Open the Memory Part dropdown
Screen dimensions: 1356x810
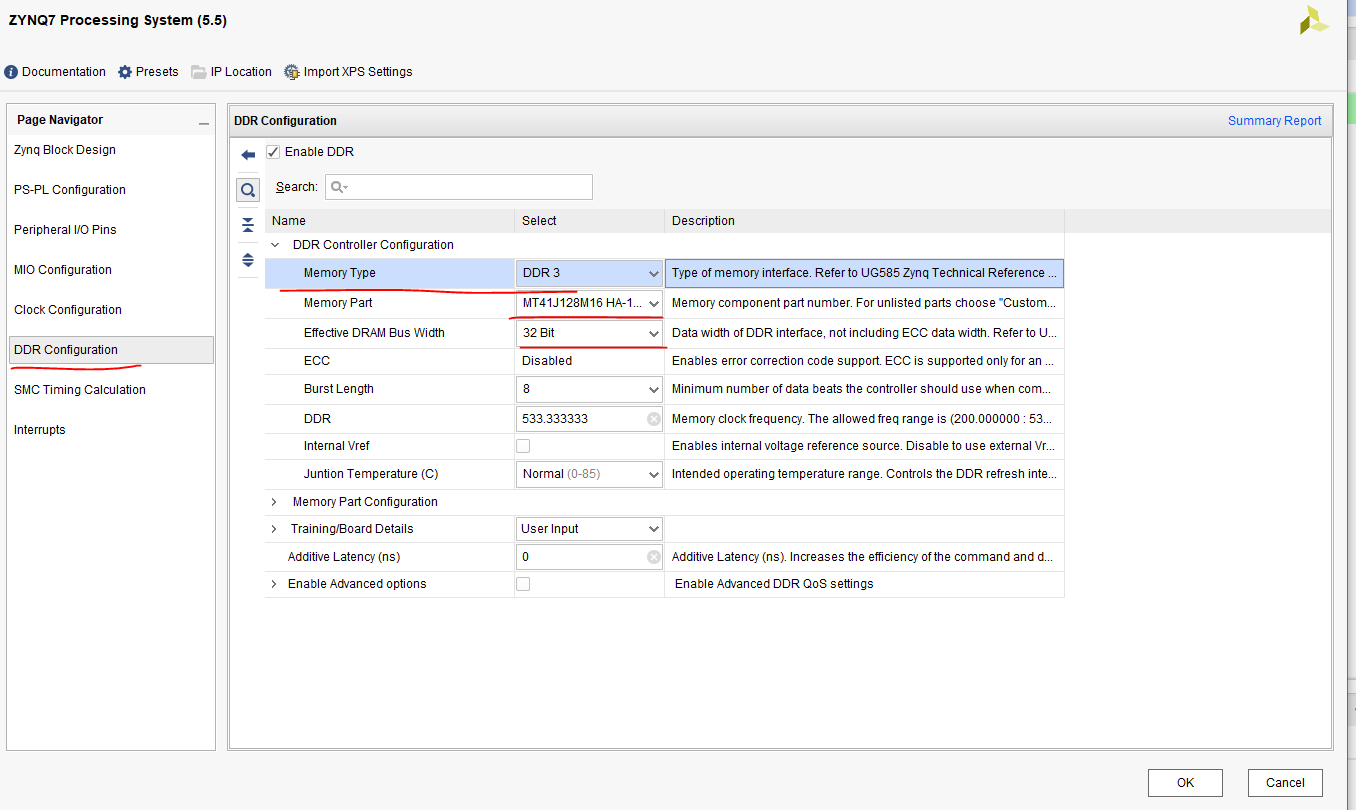point(589,303)
